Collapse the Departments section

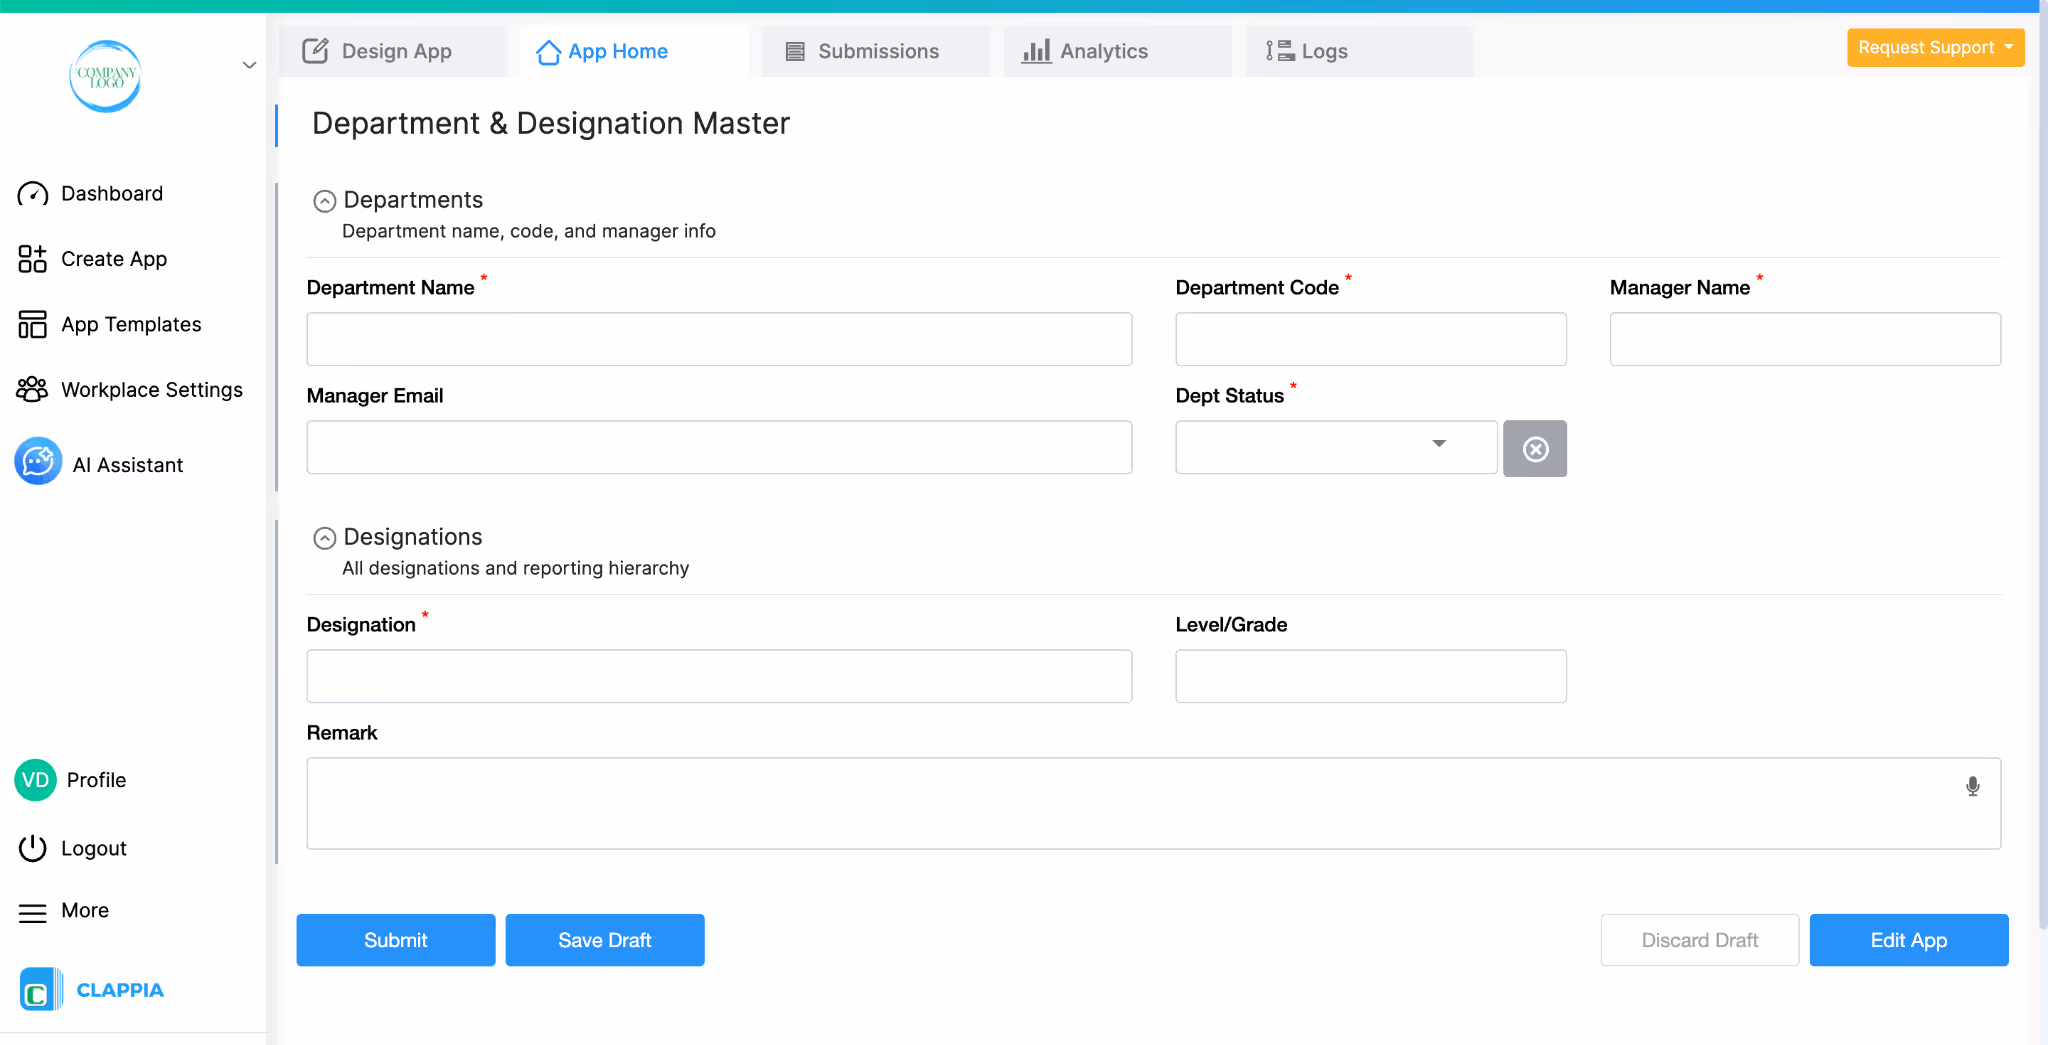pos(324,201)
